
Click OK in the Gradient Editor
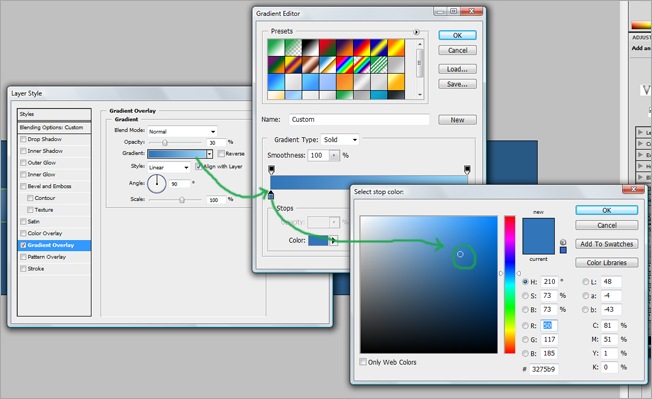[457, 35]
